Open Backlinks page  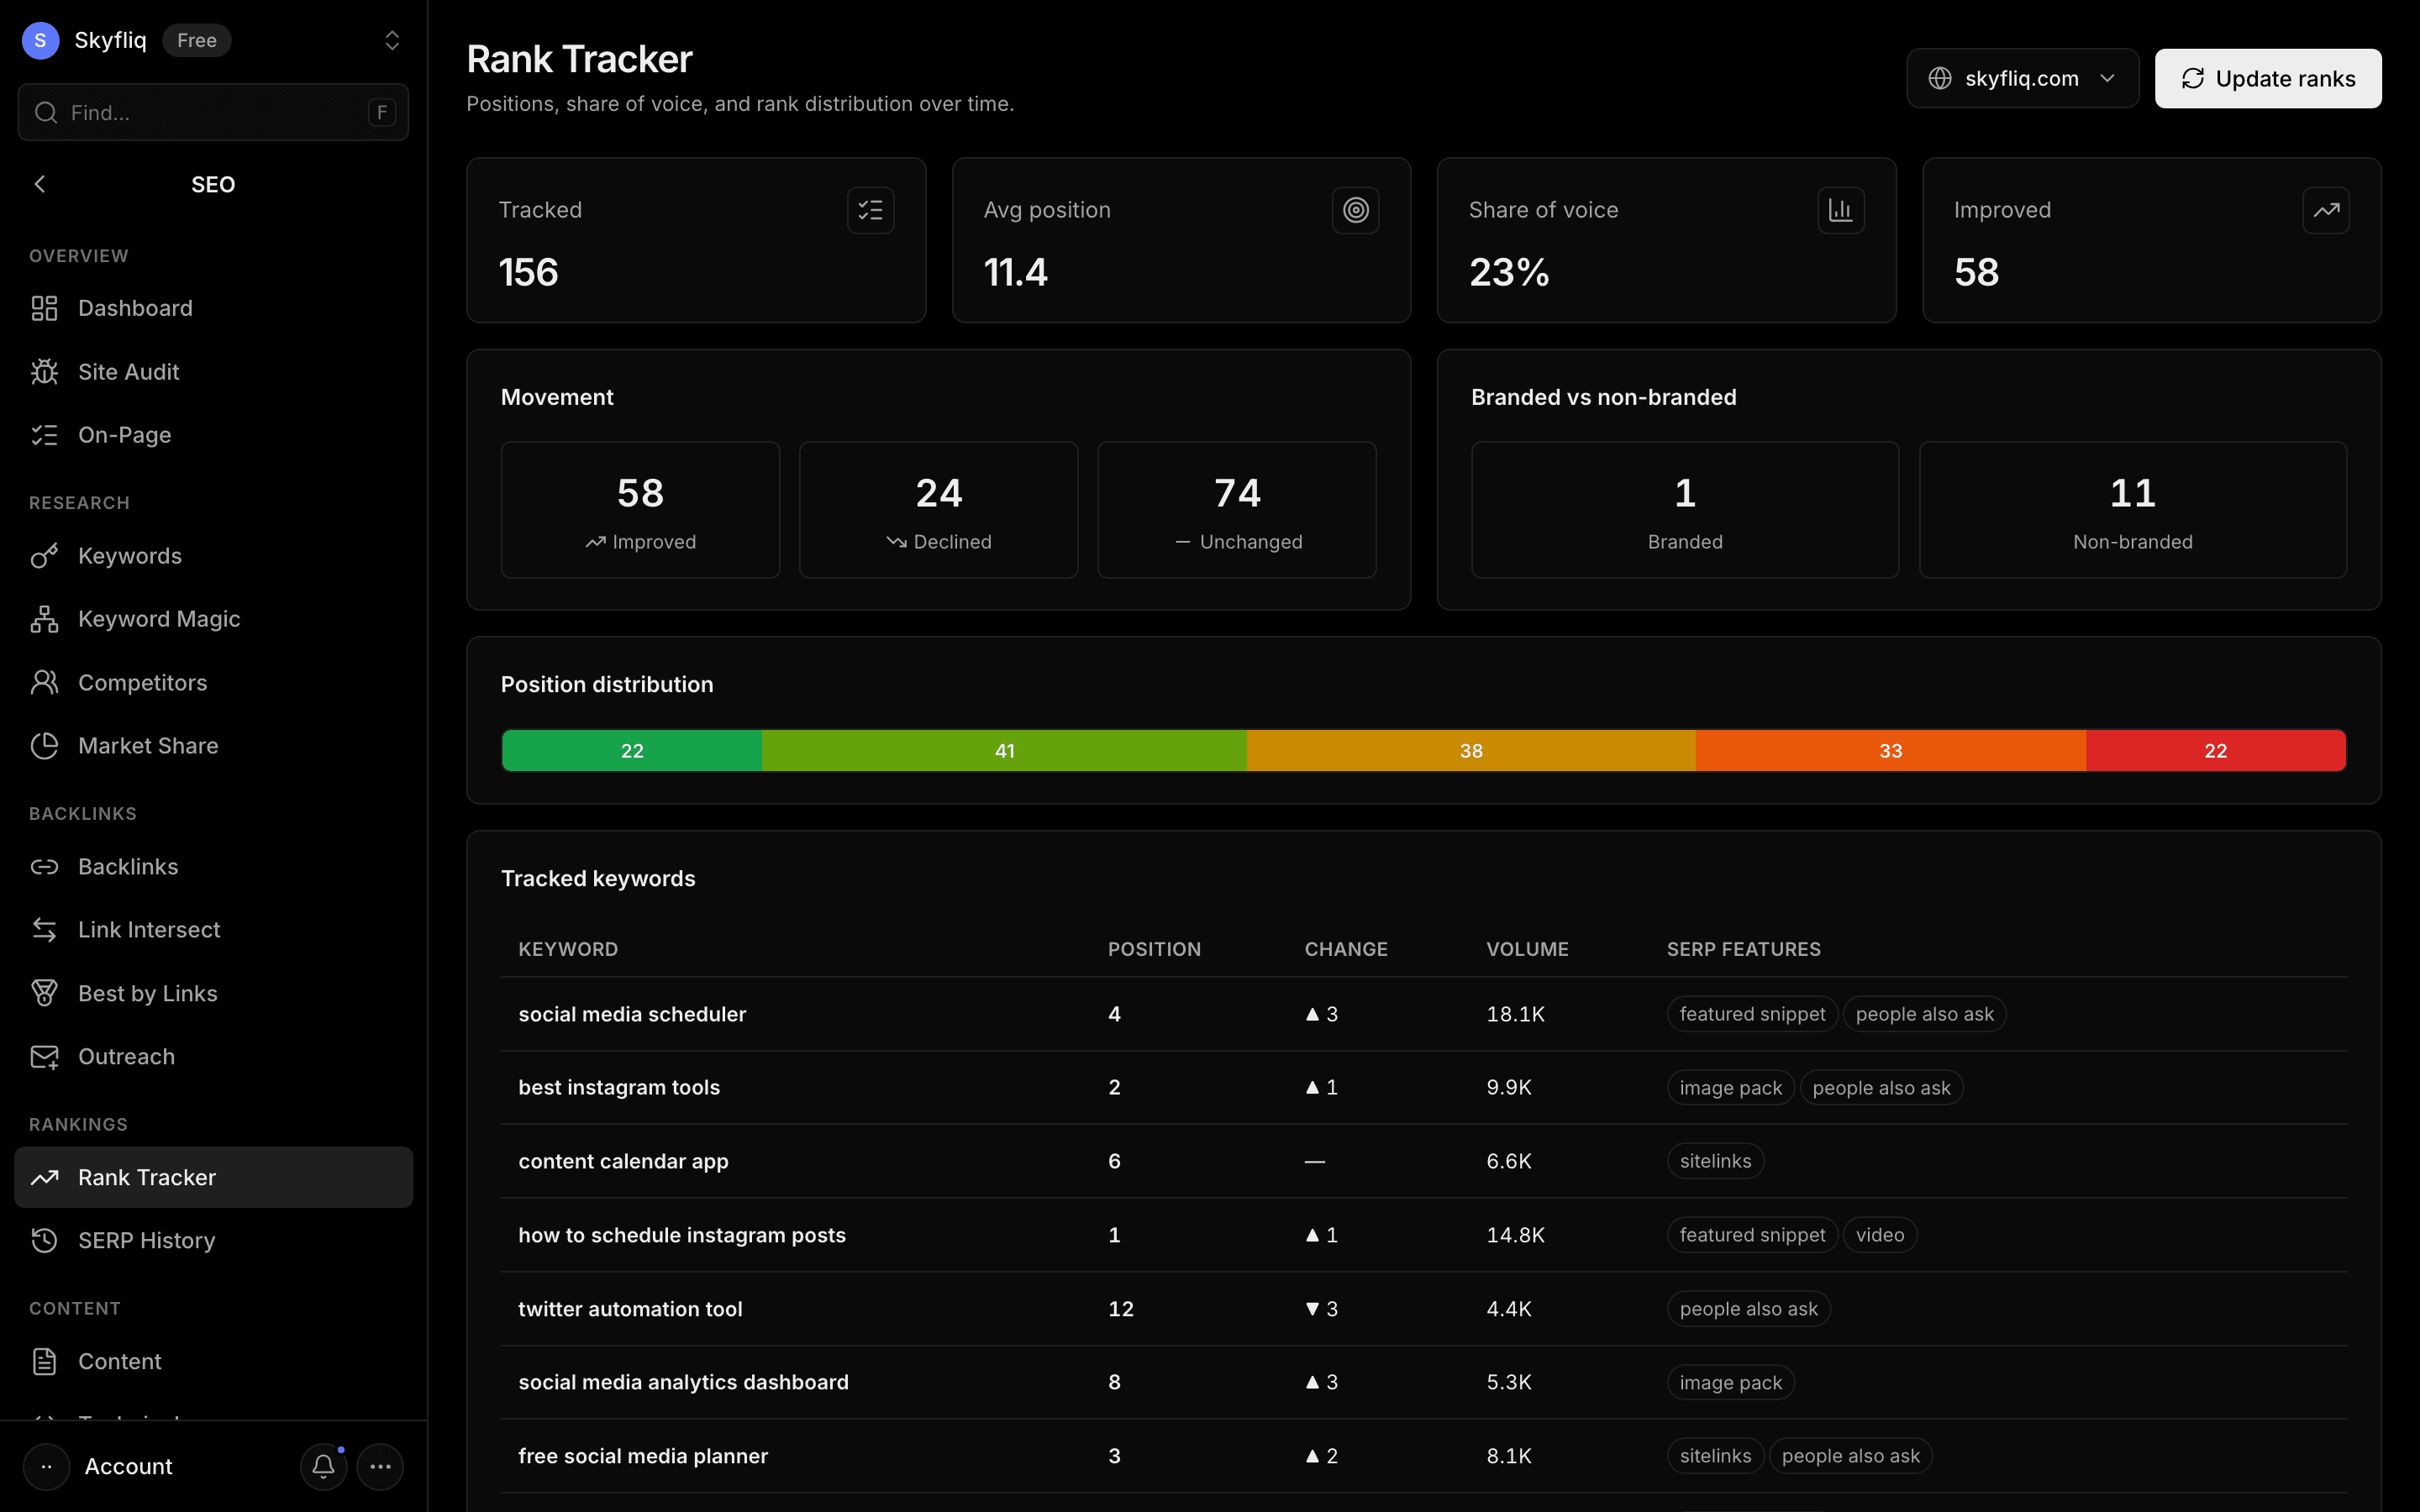[x=213, y=866]
